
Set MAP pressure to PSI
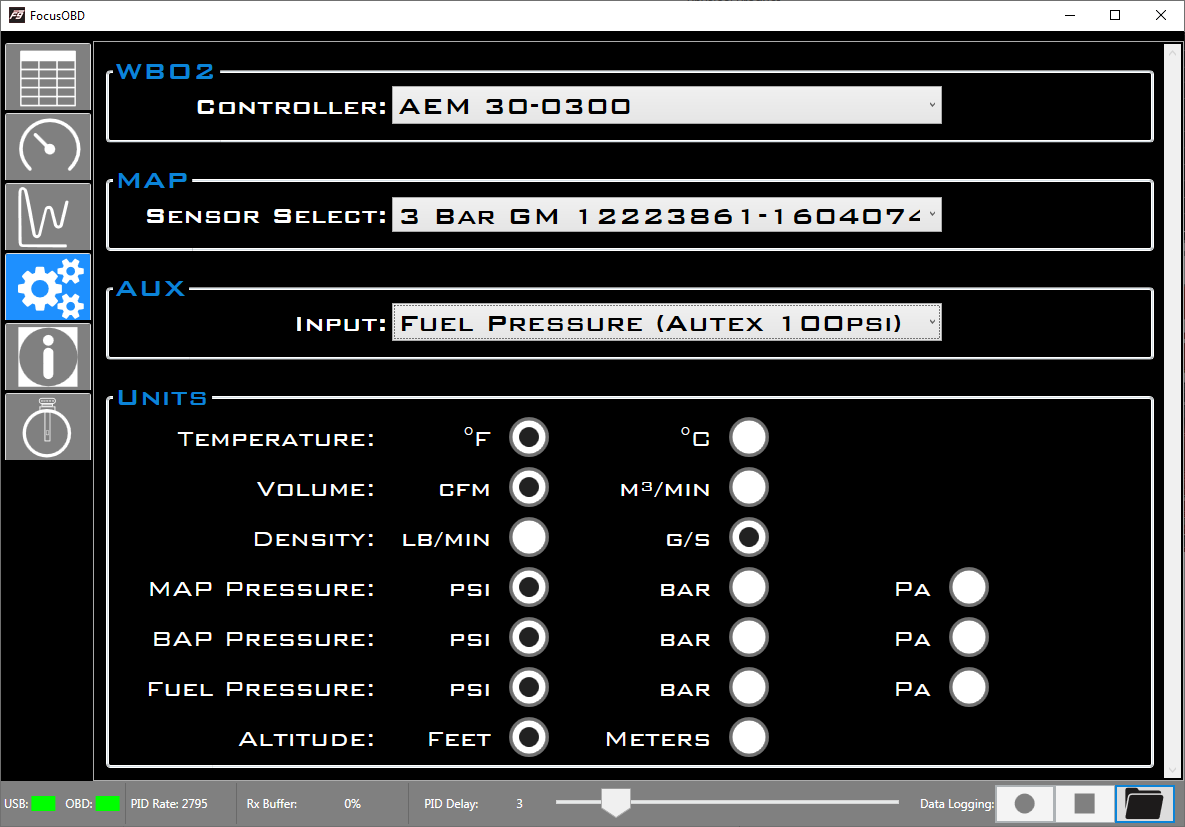[528, 587]
